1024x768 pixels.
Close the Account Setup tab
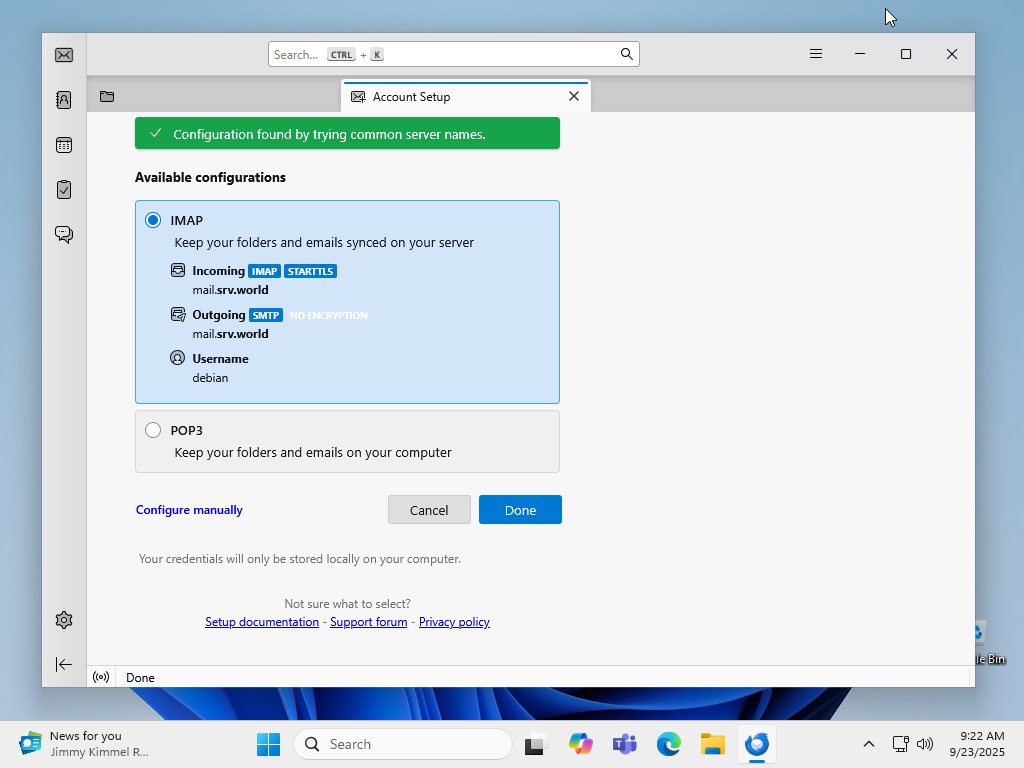(x=574, y=96)
